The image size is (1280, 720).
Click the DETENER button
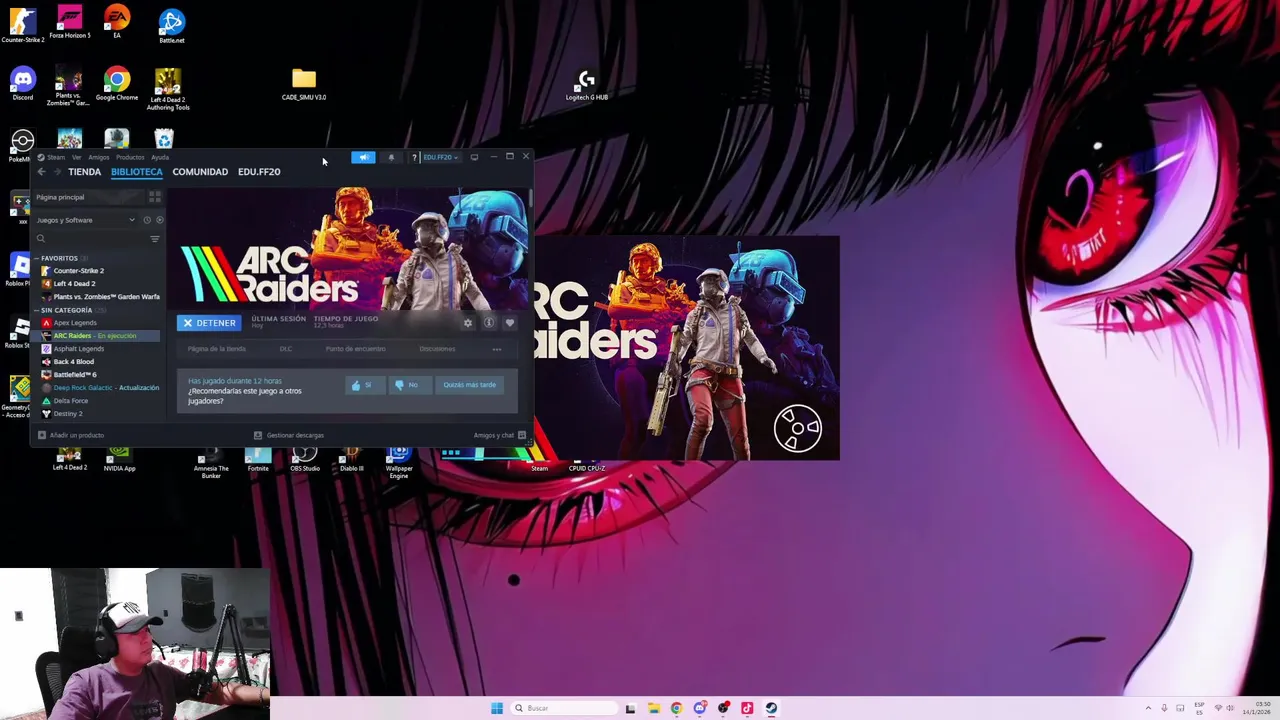(209, 323)
